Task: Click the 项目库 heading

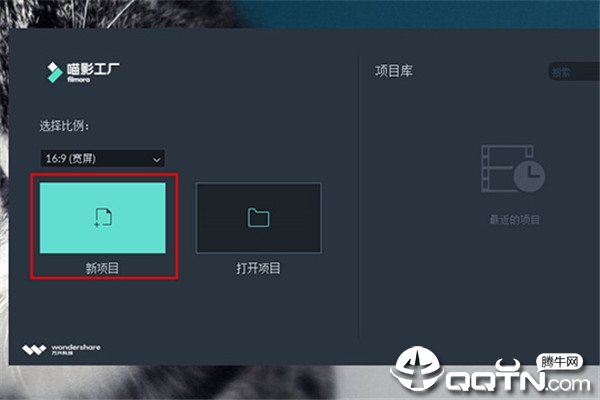Action: [394, 71]
